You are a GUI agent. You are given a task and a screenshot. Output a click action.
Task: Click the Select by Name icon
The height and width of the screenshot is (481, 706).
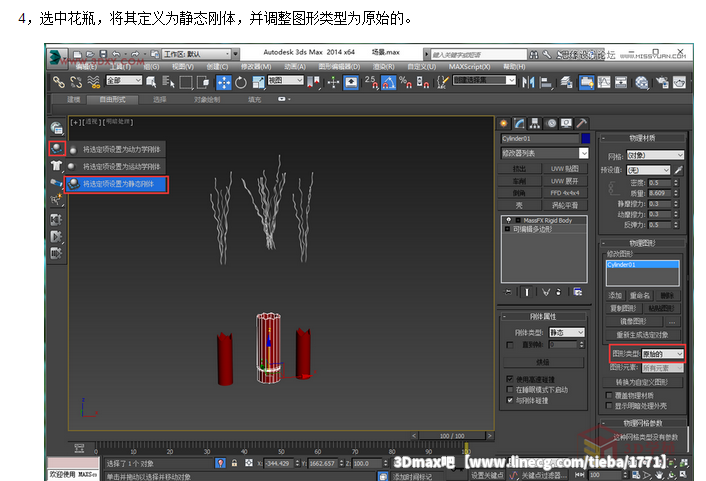(x=168, y=82)
